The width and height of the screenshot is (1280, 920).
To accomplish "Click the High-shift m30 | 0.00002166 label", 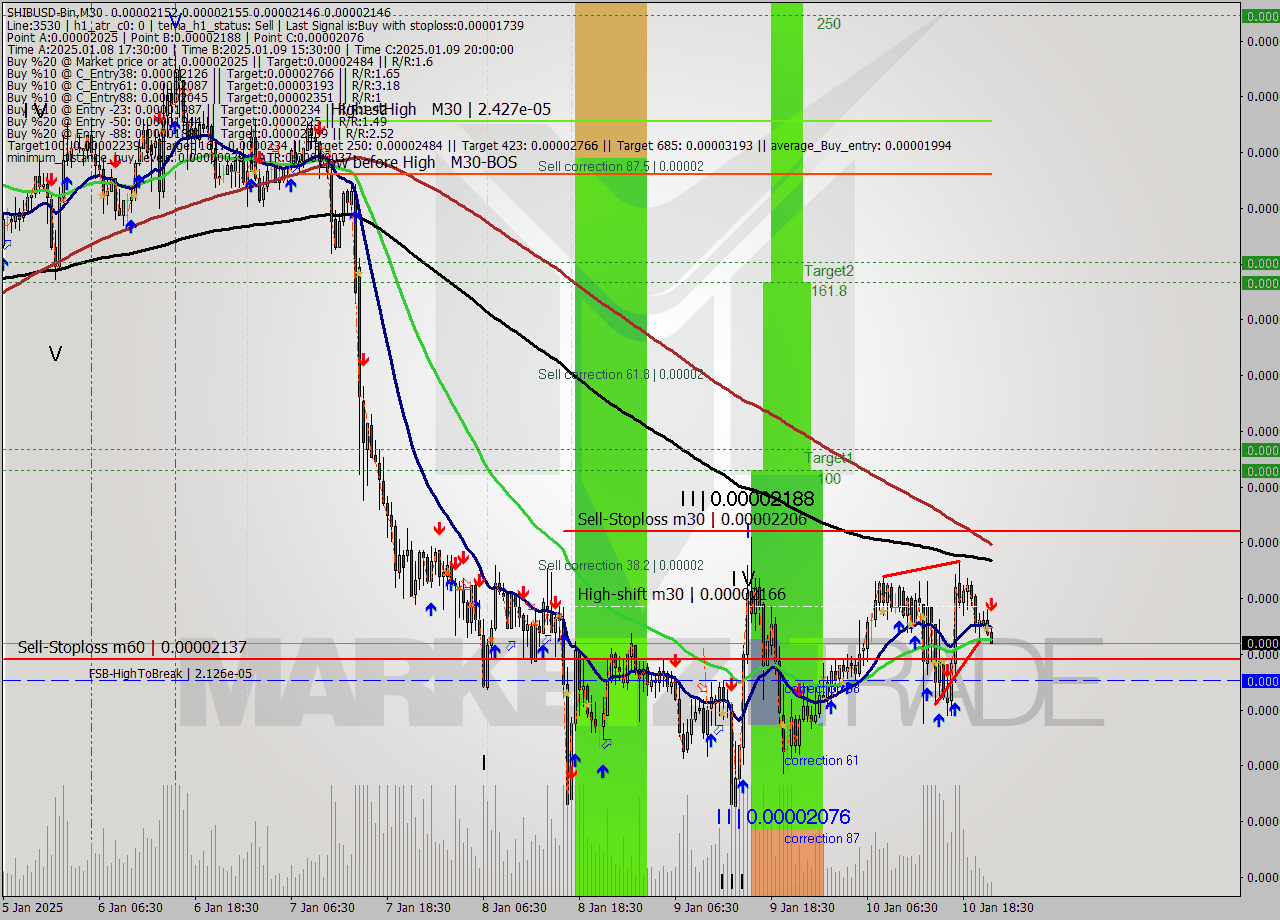I will 681,594.
